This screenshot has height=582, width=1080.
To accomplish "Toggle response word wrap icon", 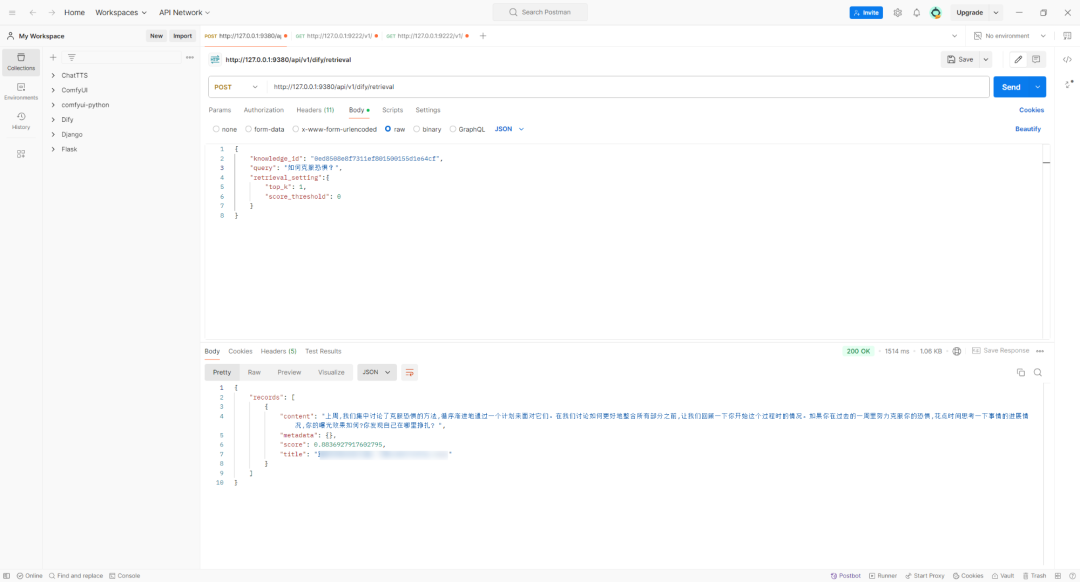I will pos(409,373).
